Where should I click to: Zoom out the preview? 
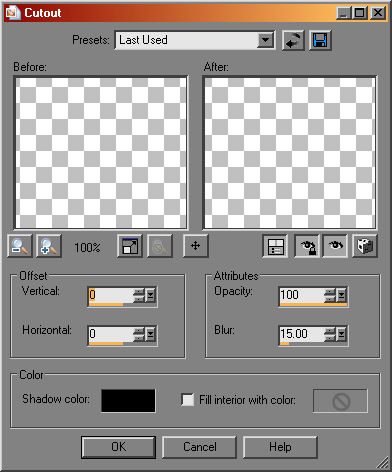click(20, 246)
